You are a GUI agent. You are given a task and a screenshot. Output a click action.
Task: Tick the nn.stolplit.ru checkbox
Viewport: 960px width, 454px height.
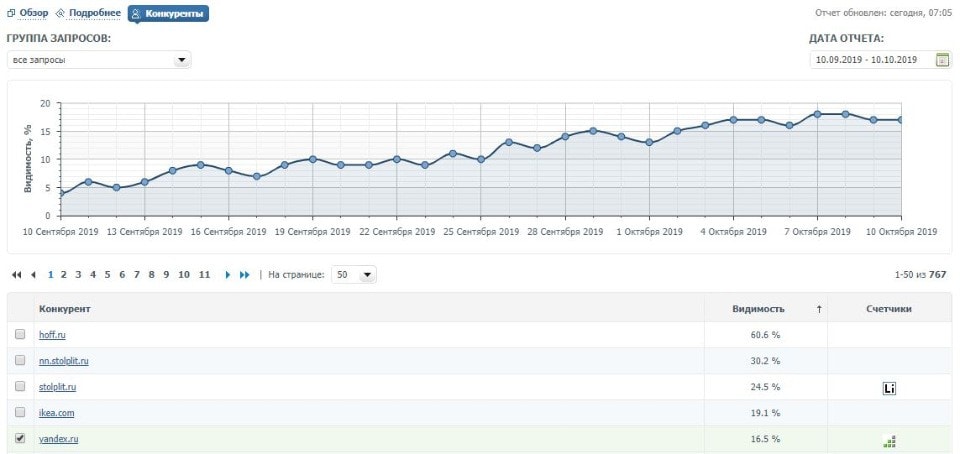point(20,360)
